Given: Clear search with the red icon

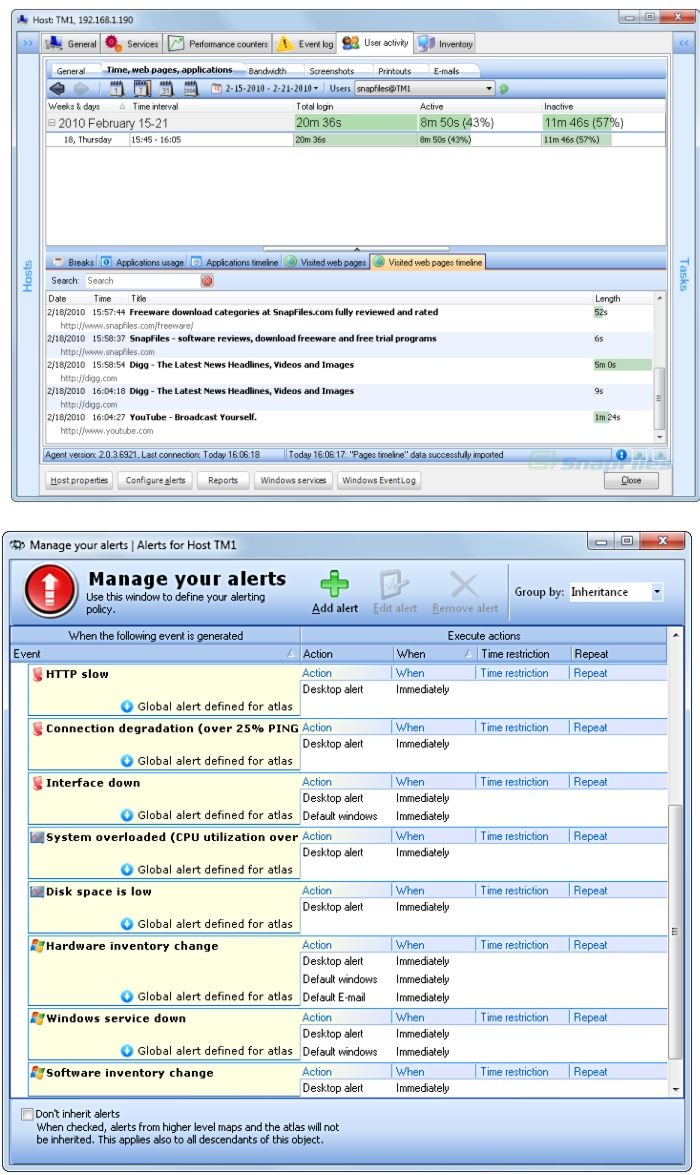Looking at the screenshot, I should pos(207,281).
